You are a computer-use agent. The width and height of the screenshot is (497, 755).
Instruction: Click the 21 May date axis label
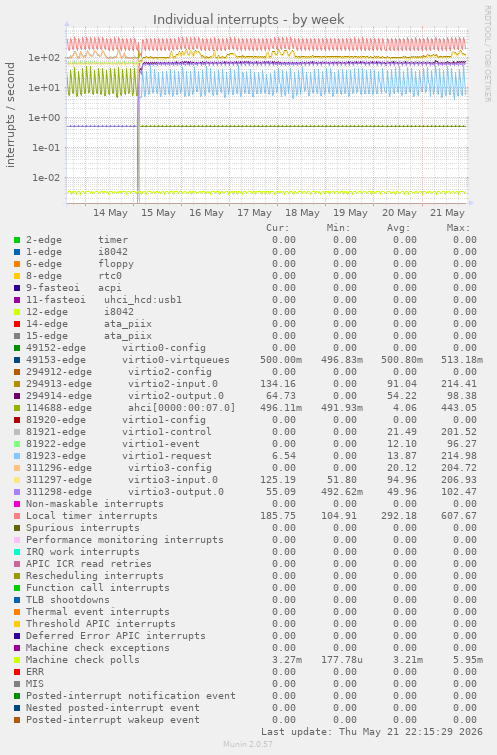point(447,213)
